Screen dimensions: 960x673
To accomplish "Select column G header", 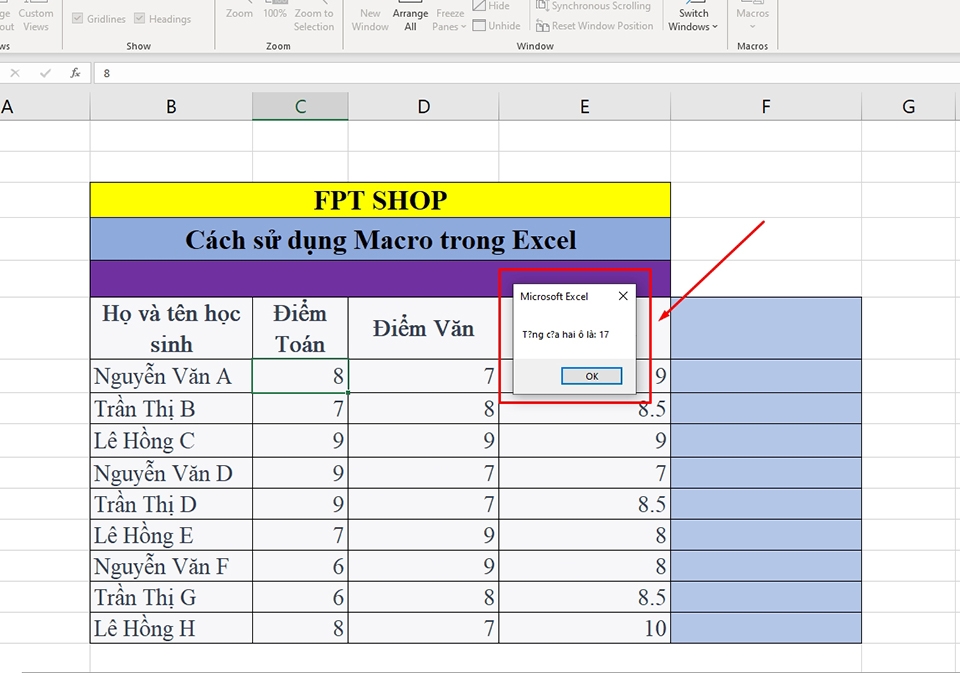I will [x=909, y=107].
